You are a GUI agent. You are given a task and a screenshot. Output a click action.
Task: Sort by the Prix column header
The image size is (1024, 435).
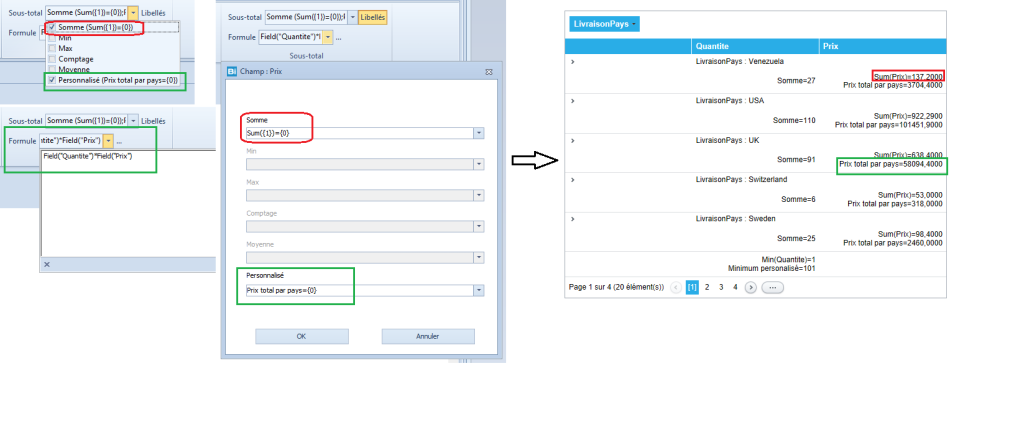882,46
